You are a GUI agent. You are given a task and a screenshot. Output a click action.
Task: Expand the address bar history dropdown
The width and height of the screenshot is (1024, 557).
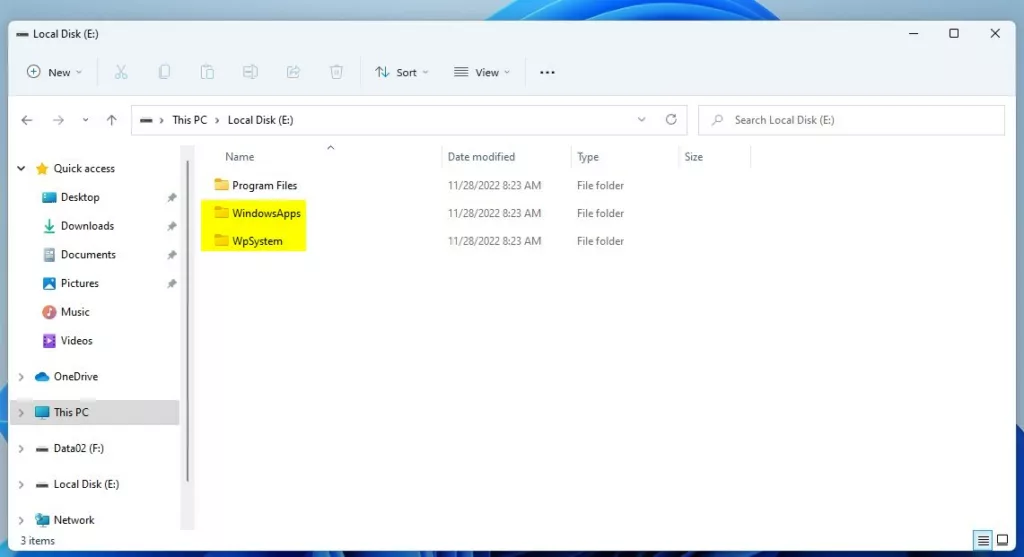click(x=641, y=119)
